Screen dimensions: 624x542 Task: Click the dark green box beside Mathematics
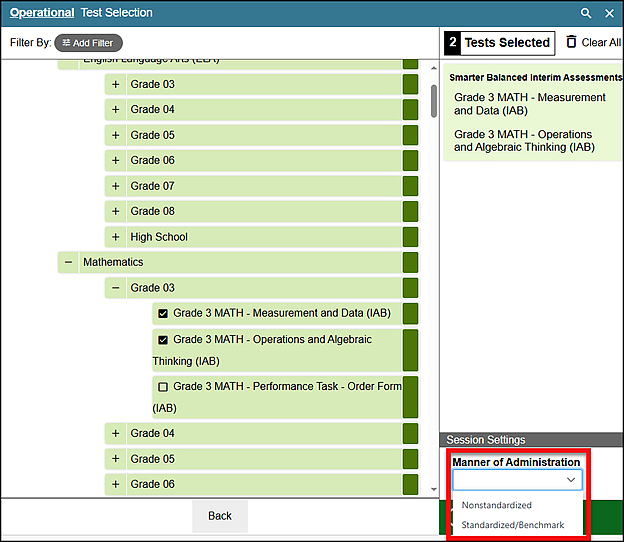(410, 262)
